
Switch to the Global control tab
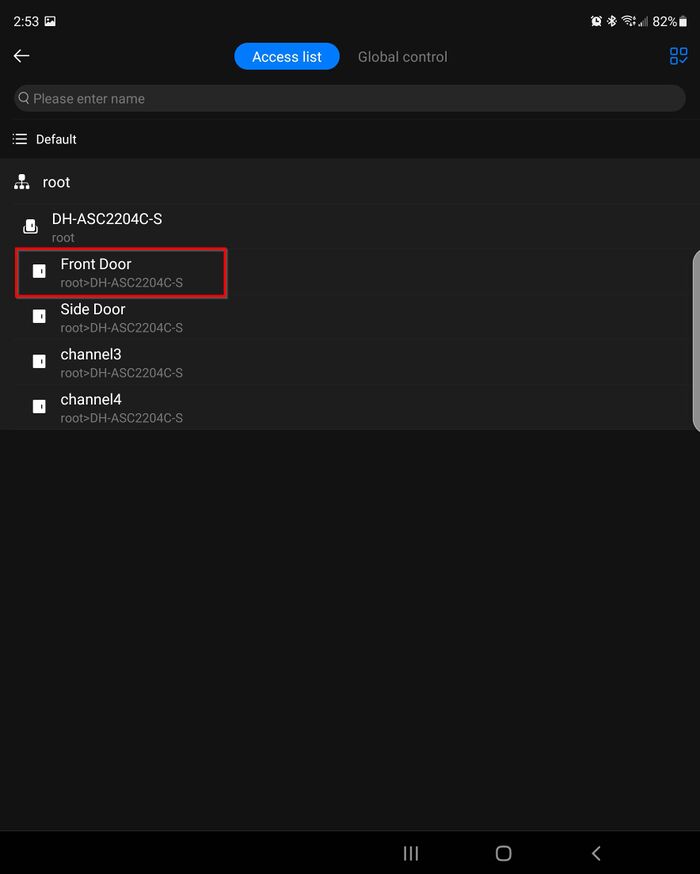tap(403, 57)
